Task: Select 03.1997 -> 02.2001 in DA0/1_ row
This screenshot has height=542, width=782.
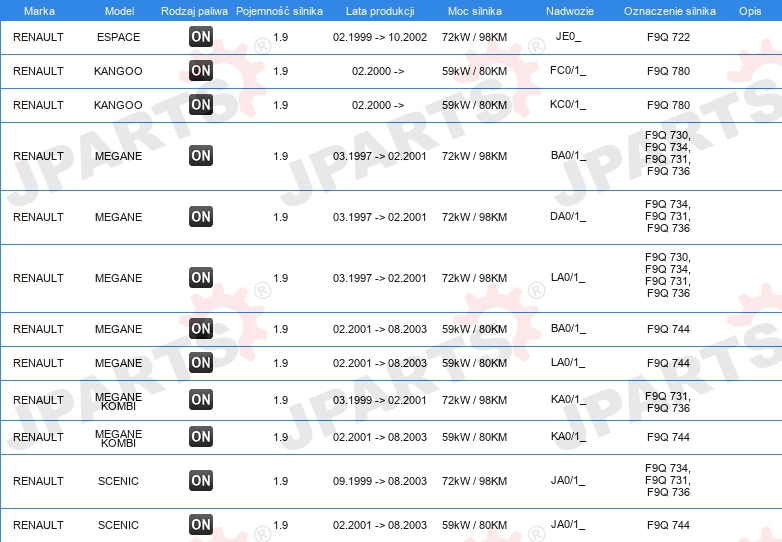Action: point(380,217)
